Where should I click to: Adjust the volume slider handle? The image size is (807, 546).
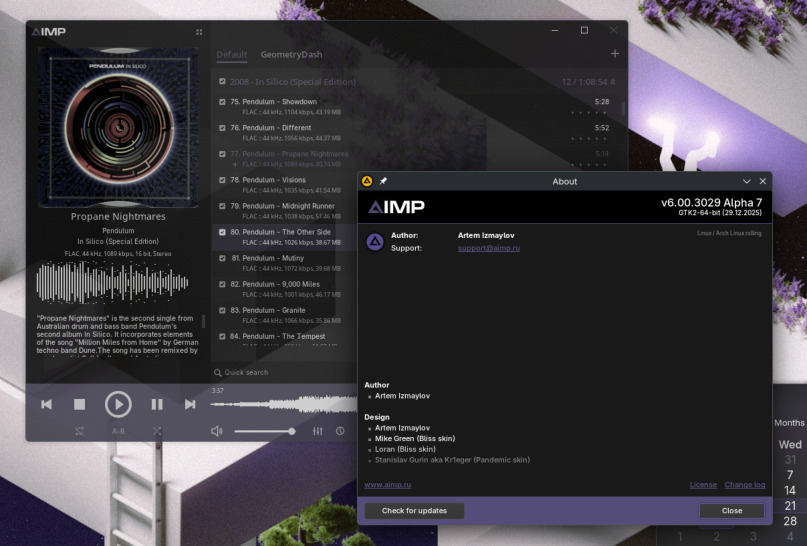coord(292,431)
